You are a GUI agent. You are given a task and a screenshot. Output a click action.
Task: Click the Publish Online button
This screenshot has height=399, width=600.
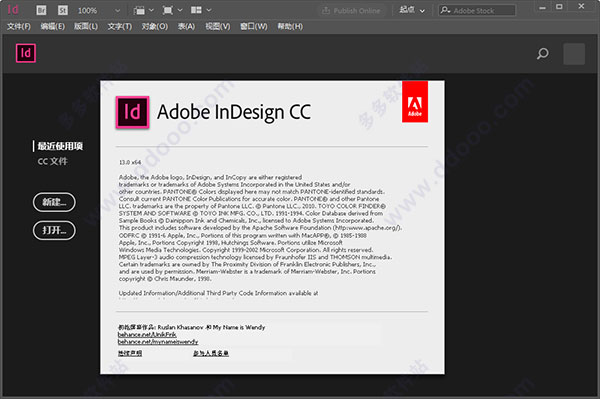coord(351,11)
